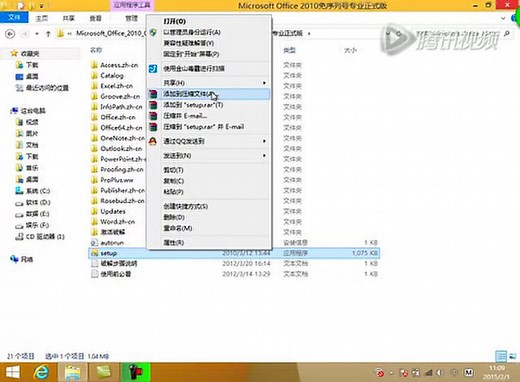The image size is (520, 382).
Task: Select 兼容性疑难解答(Y) menu entry
Action: pyautogui.click(x=208, y=43)
